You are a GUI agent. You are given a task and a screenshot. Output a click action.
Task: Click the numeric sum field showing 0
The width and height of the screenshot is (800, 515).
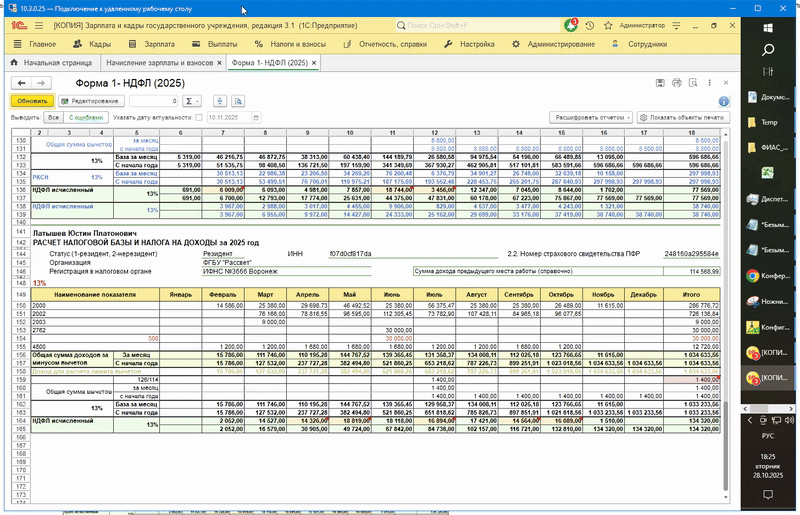tap(154, 101)
